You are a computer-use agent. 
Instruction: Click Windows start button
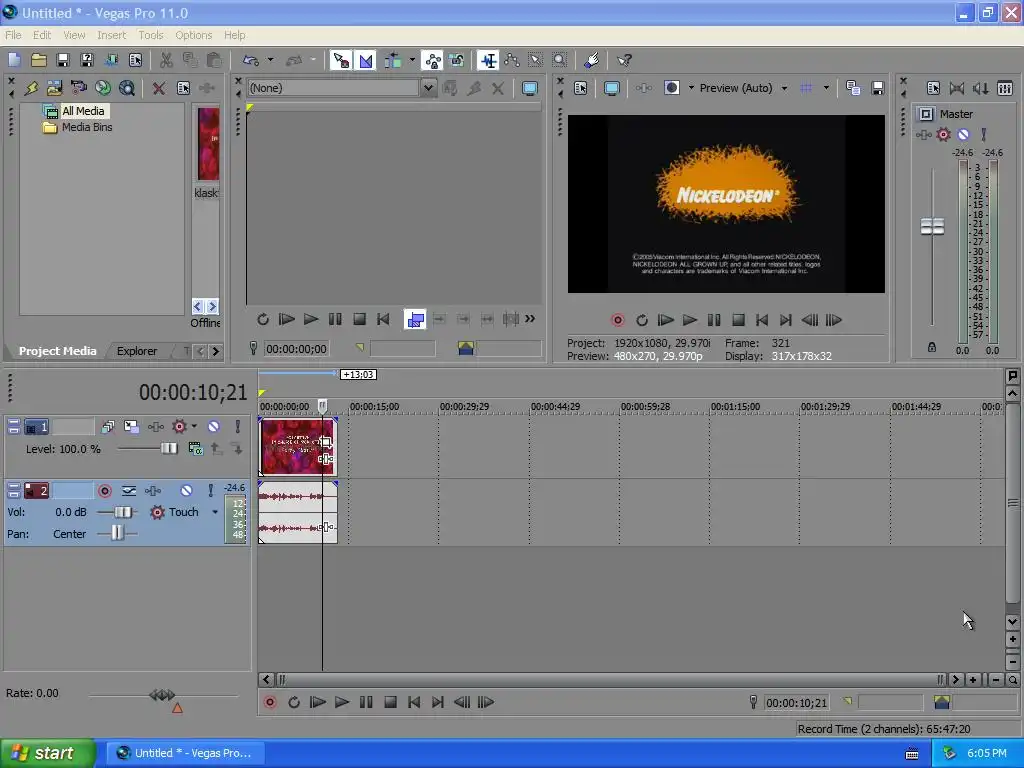coord(48,753)
